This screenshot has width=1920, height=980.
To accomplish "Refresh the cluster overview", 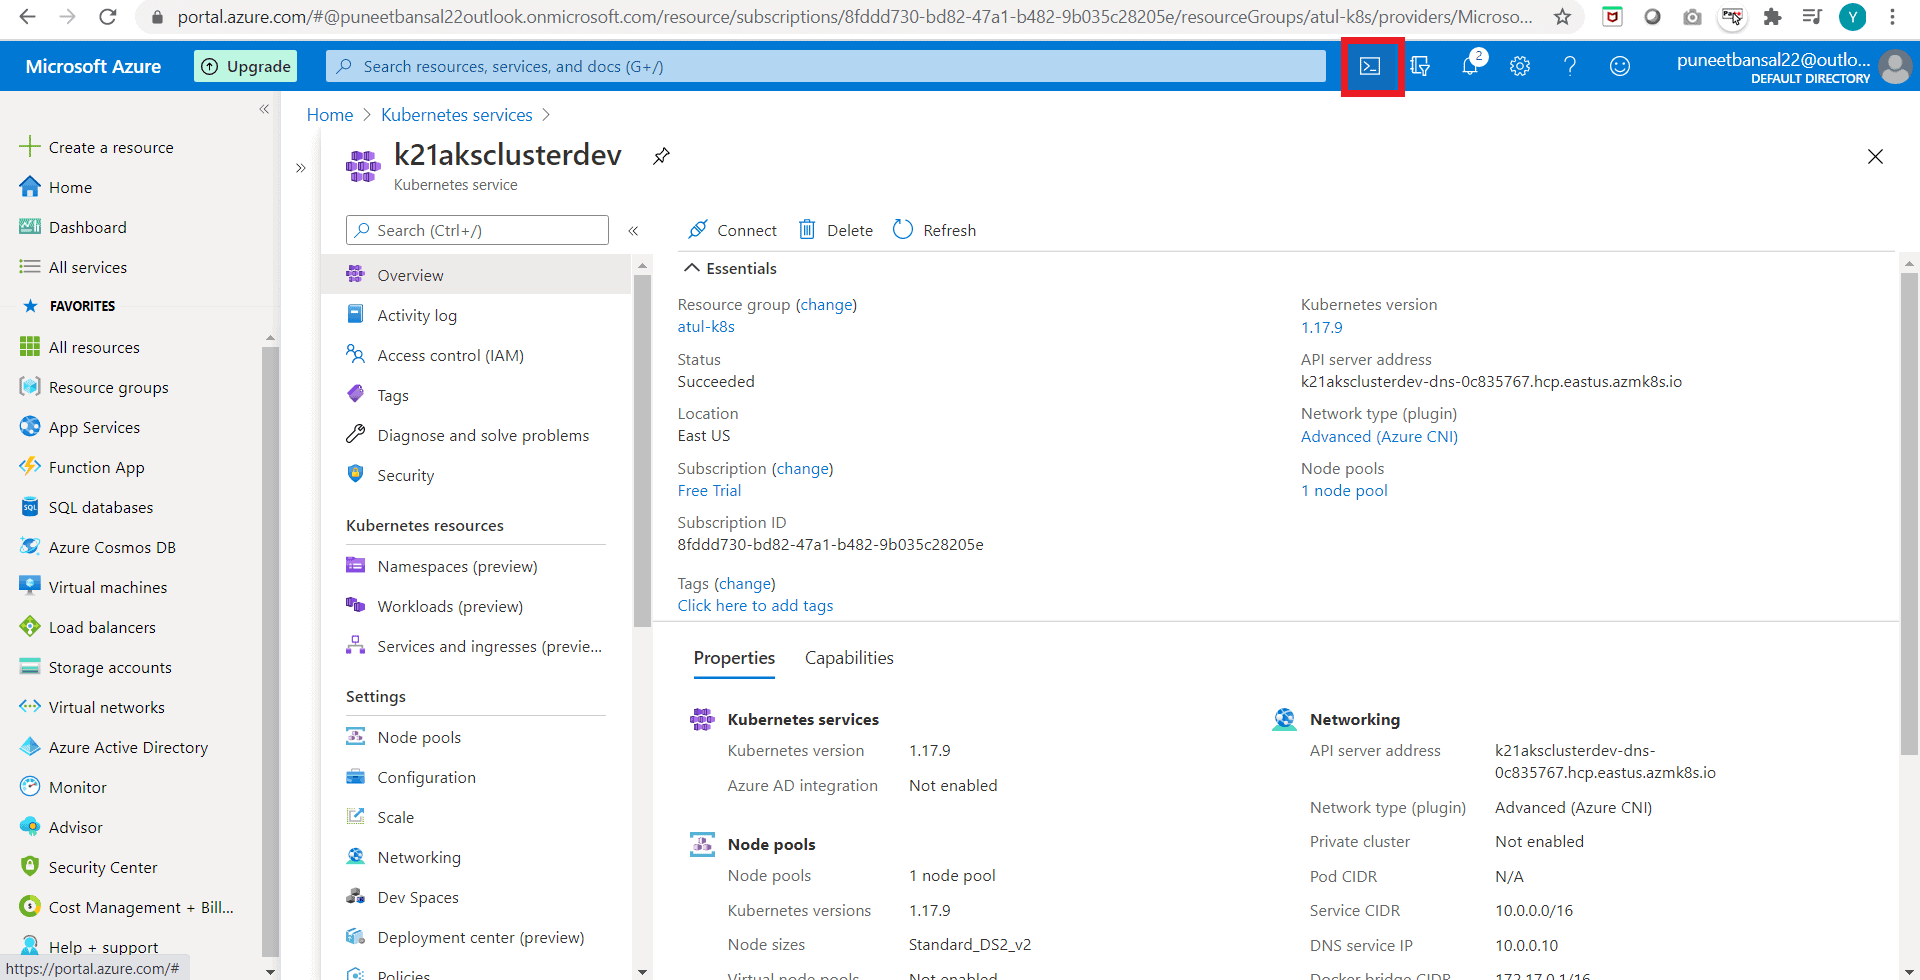I will (934, 230).
